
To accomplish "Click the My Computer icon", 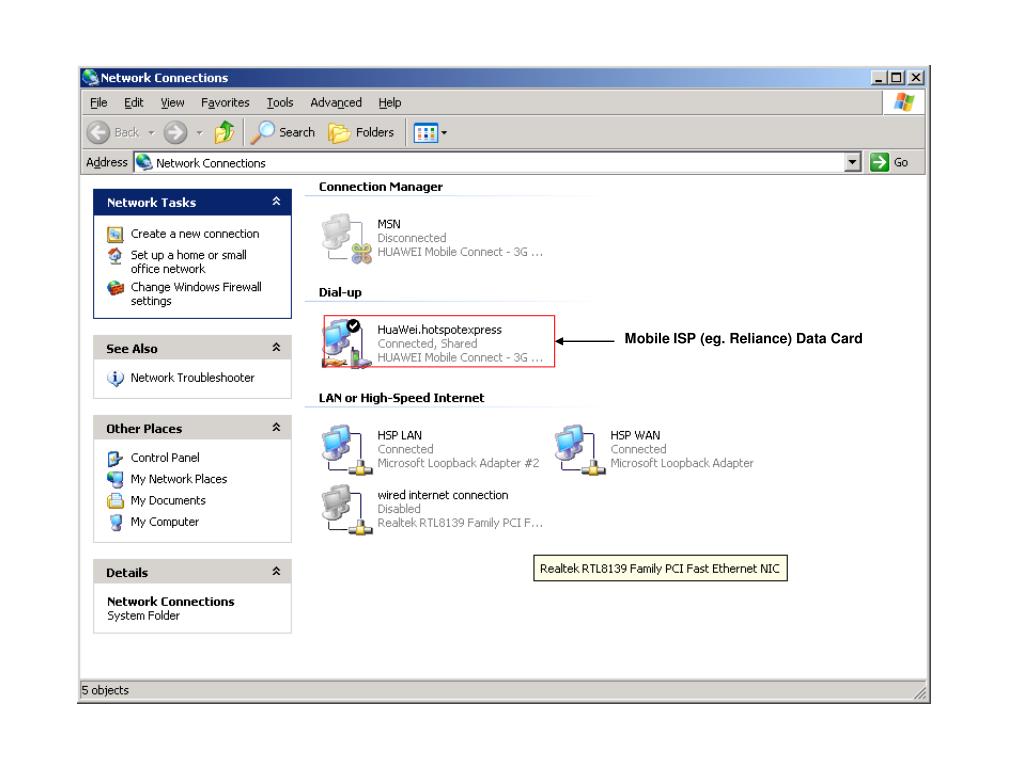I will (x=116, y=522).
